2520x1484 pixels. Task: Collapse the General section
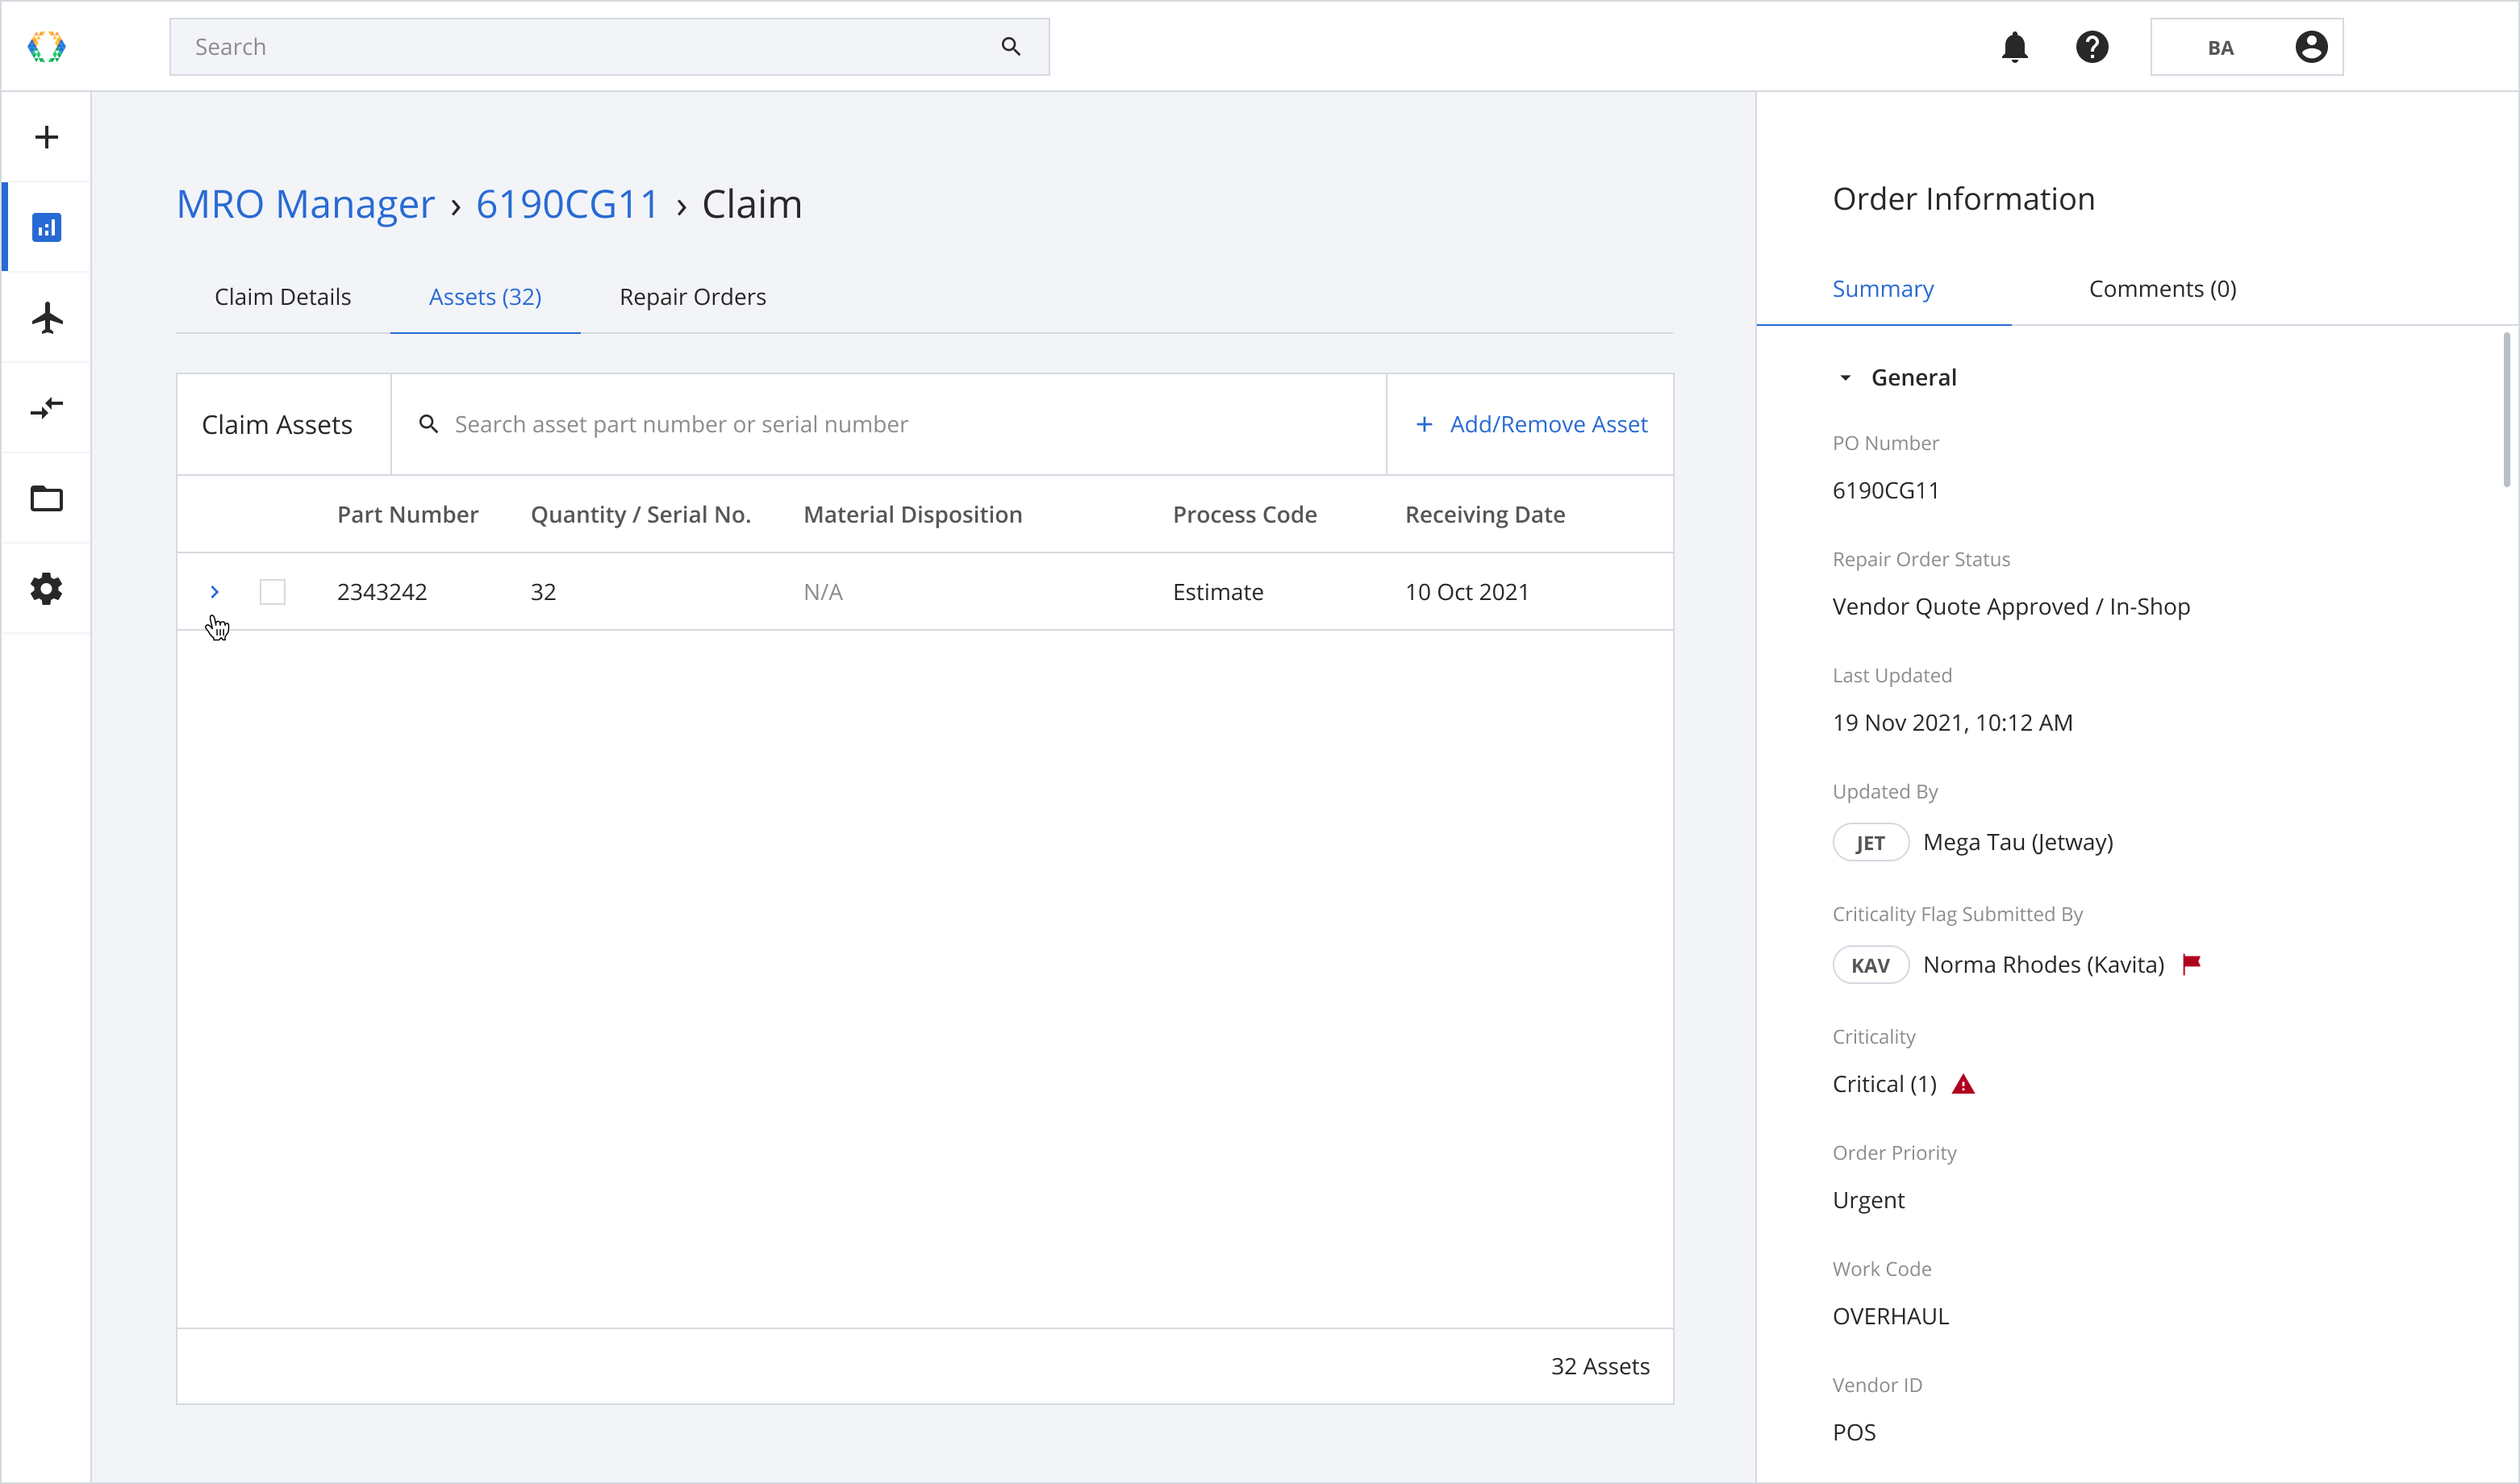(x=1846, y=378)
